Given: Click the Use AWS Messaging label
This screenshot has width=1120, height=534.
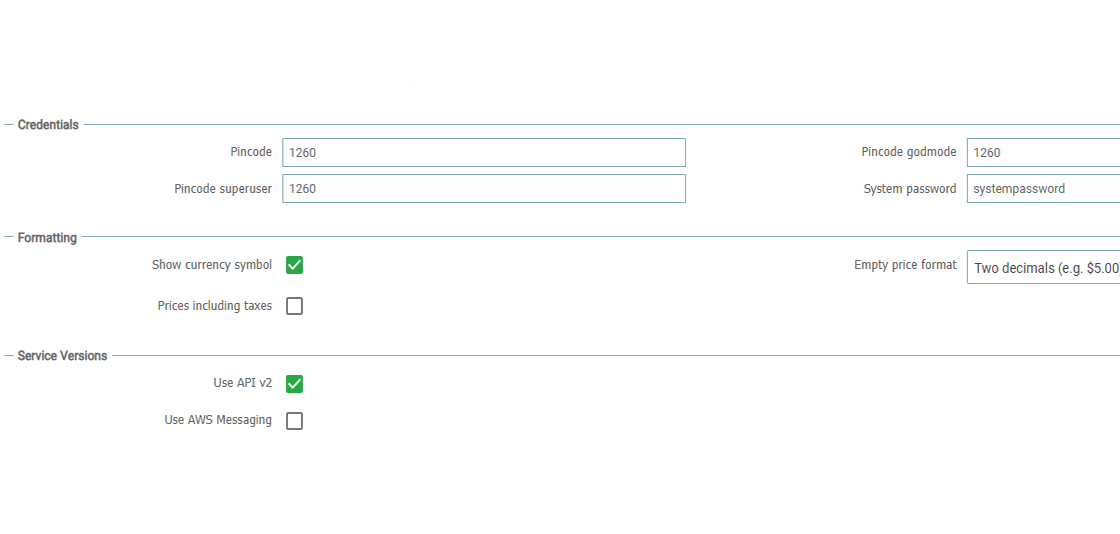Looking at the screenshot, I should pyautogui.click(x=218, y=420).
